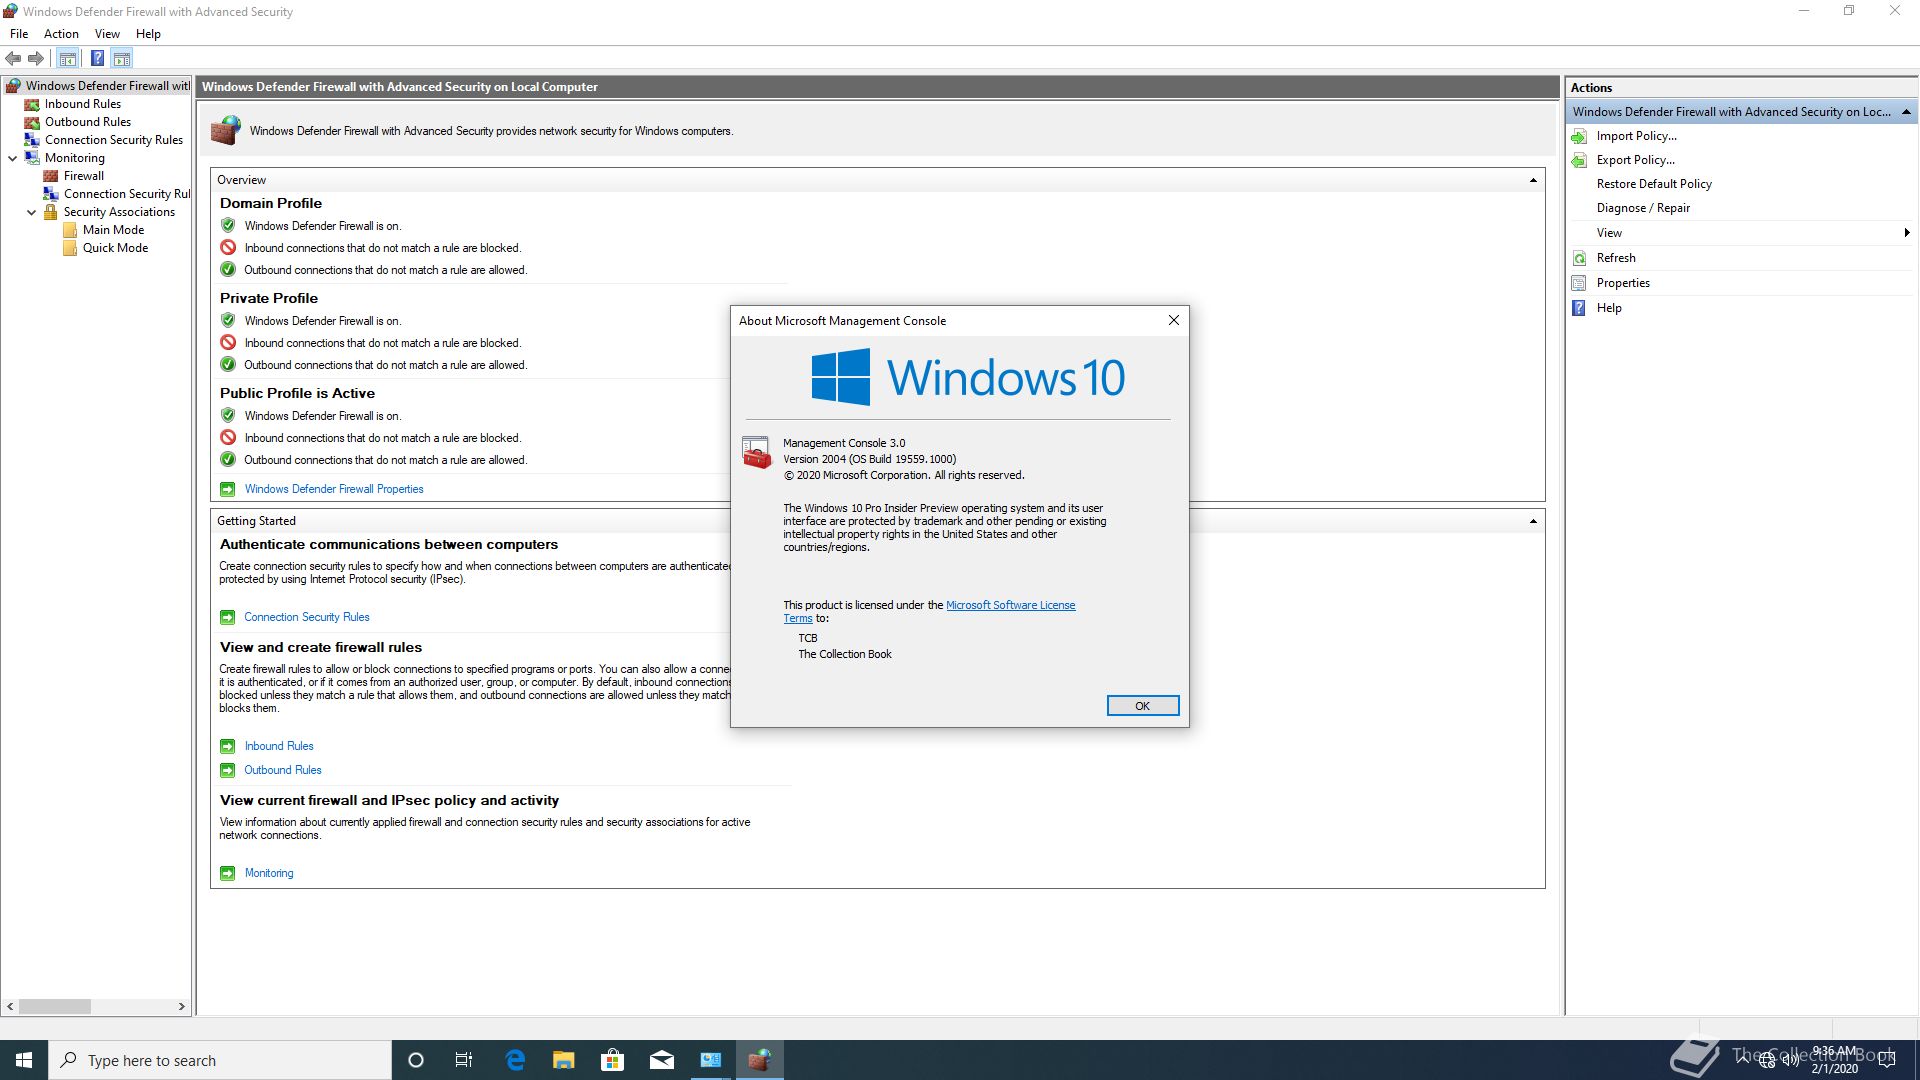
Task: Click the Properties action icon
Action: 1579,283
